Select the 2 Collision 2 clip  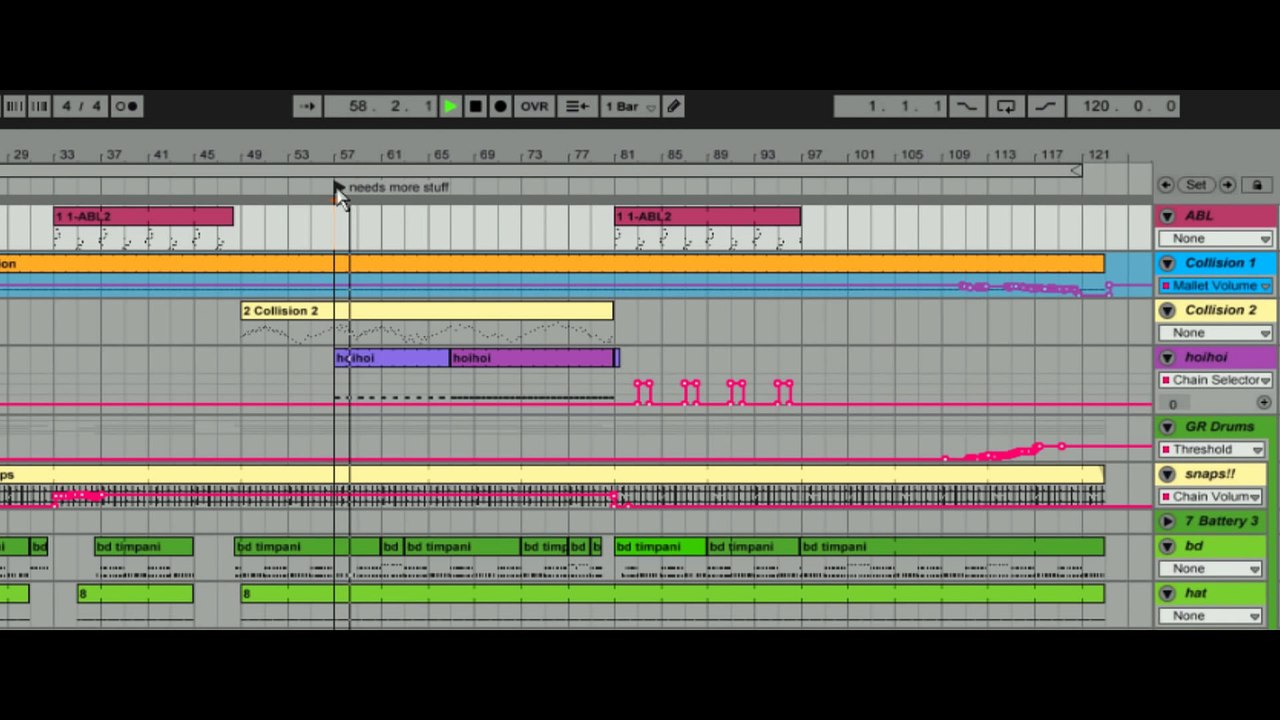[427, 311]
